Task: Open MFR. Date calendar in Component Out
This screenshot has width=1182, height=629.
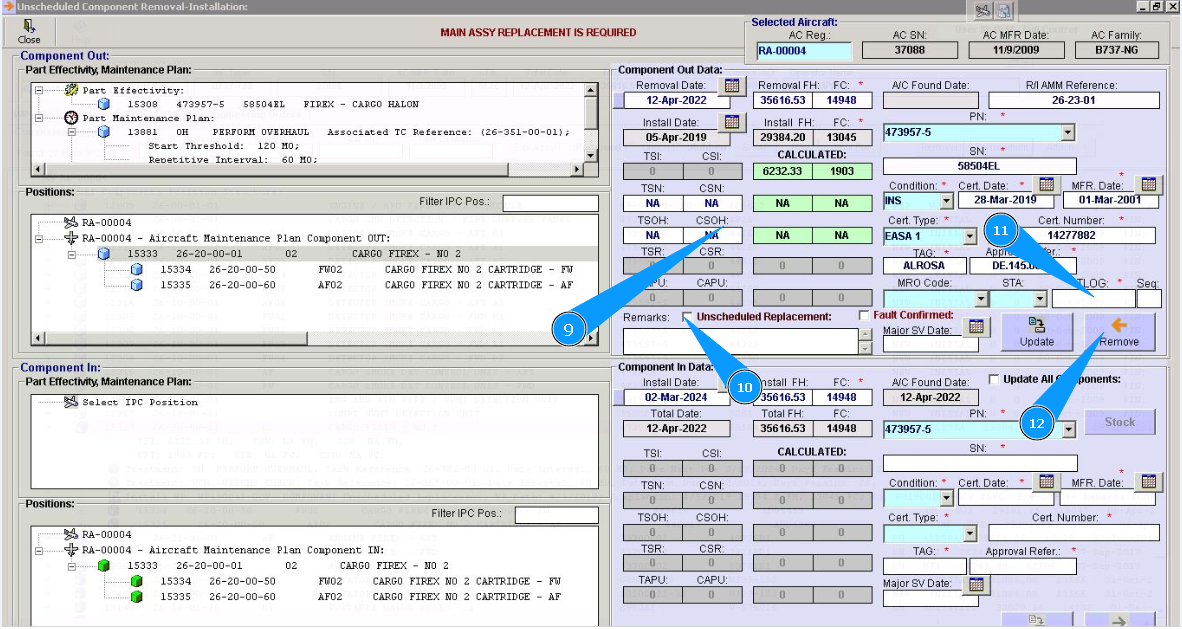Action: click(1148, 184)
